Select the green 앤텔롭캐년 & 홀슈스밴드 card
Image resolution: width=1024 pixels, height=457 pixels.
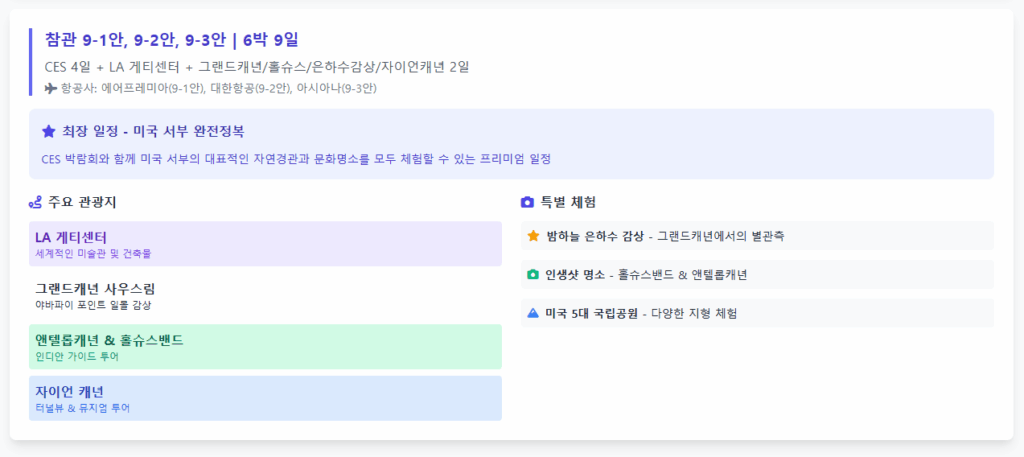click(x=265, y=347)
